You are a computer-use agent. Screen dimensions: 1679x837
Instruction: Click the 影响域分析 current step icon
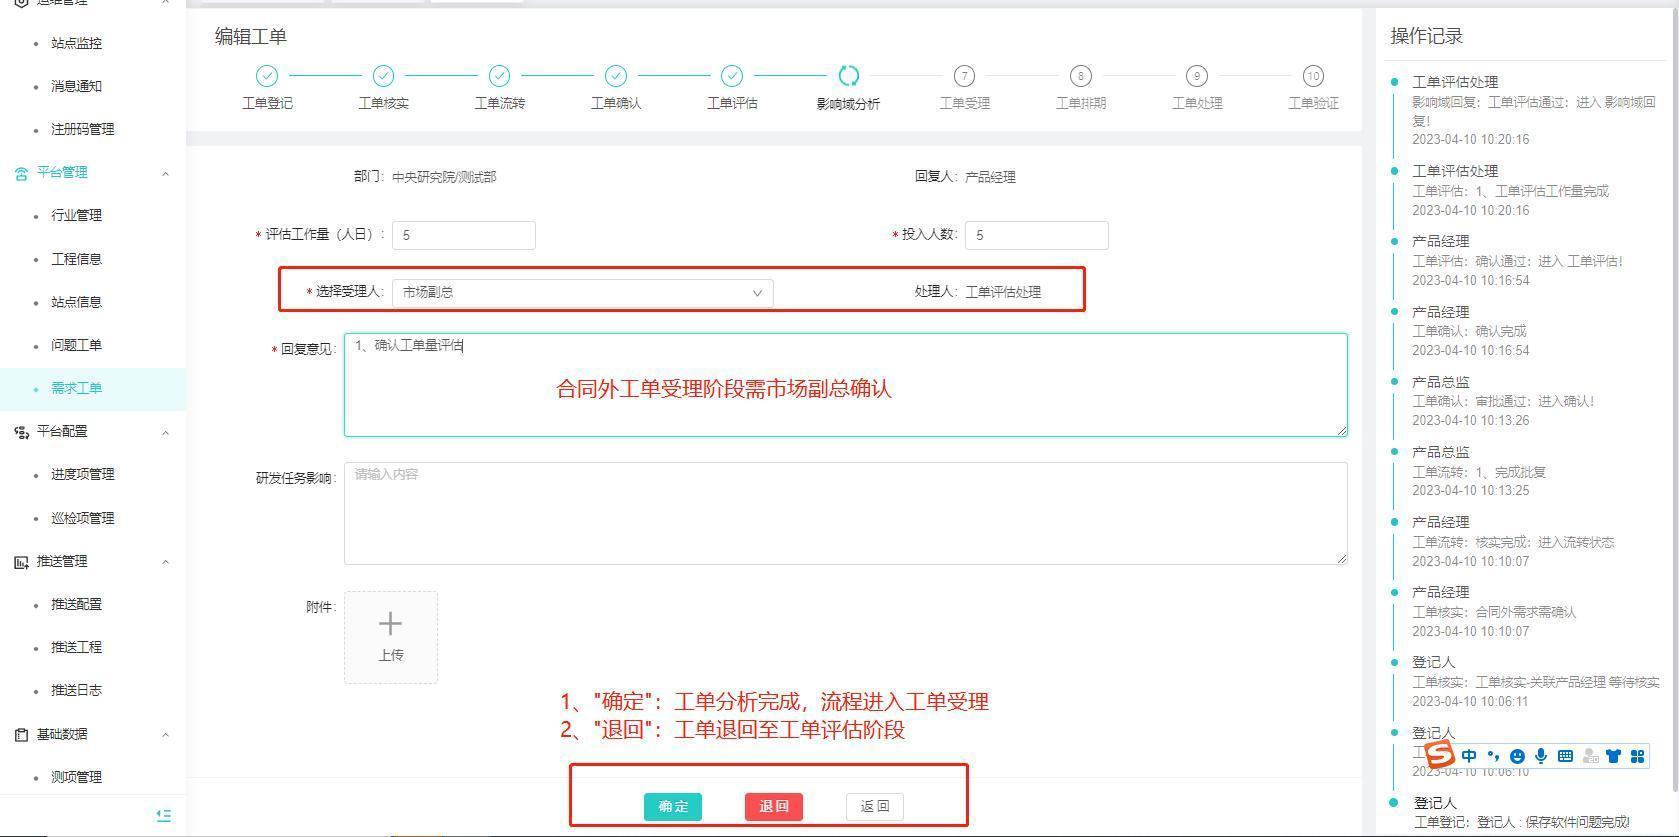point(848,76)
